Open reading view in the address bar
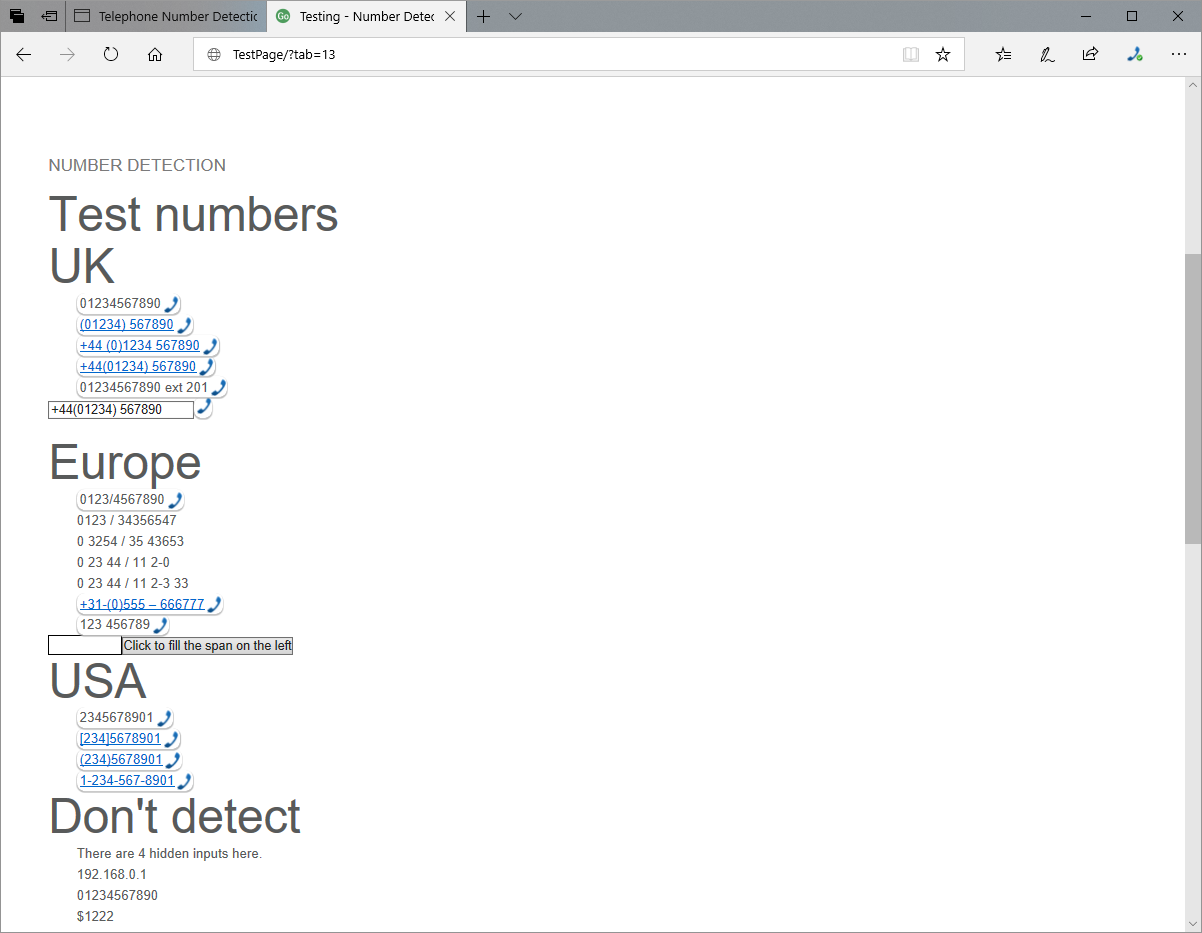This screenshot has width=1202, height=933. [910, 55]
